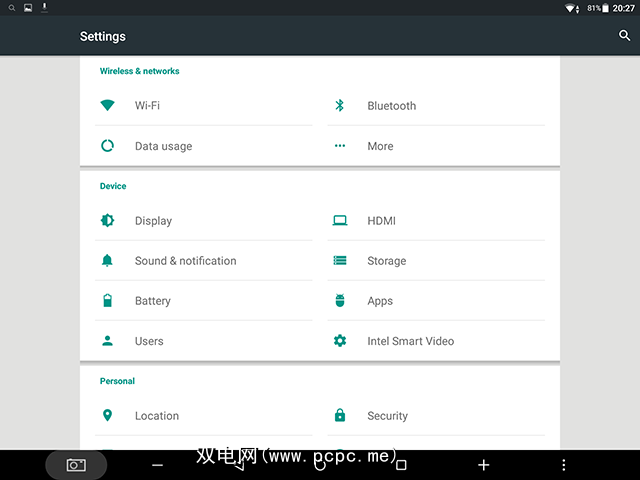The image size is (640, 480).
Task: Tap the picture notification icon in status bar
Action: coord(28,8)
